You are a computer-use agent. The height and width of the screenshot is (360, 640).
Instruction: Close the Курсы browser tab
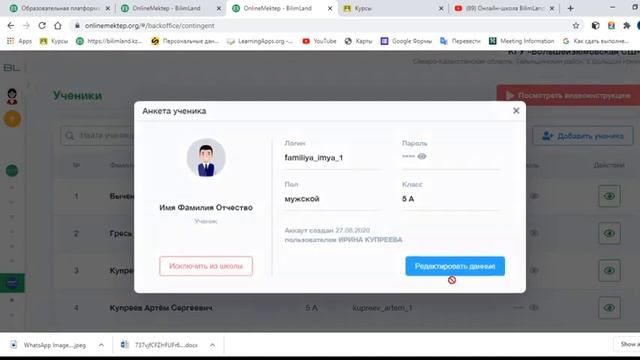click(x=441, y=8)
